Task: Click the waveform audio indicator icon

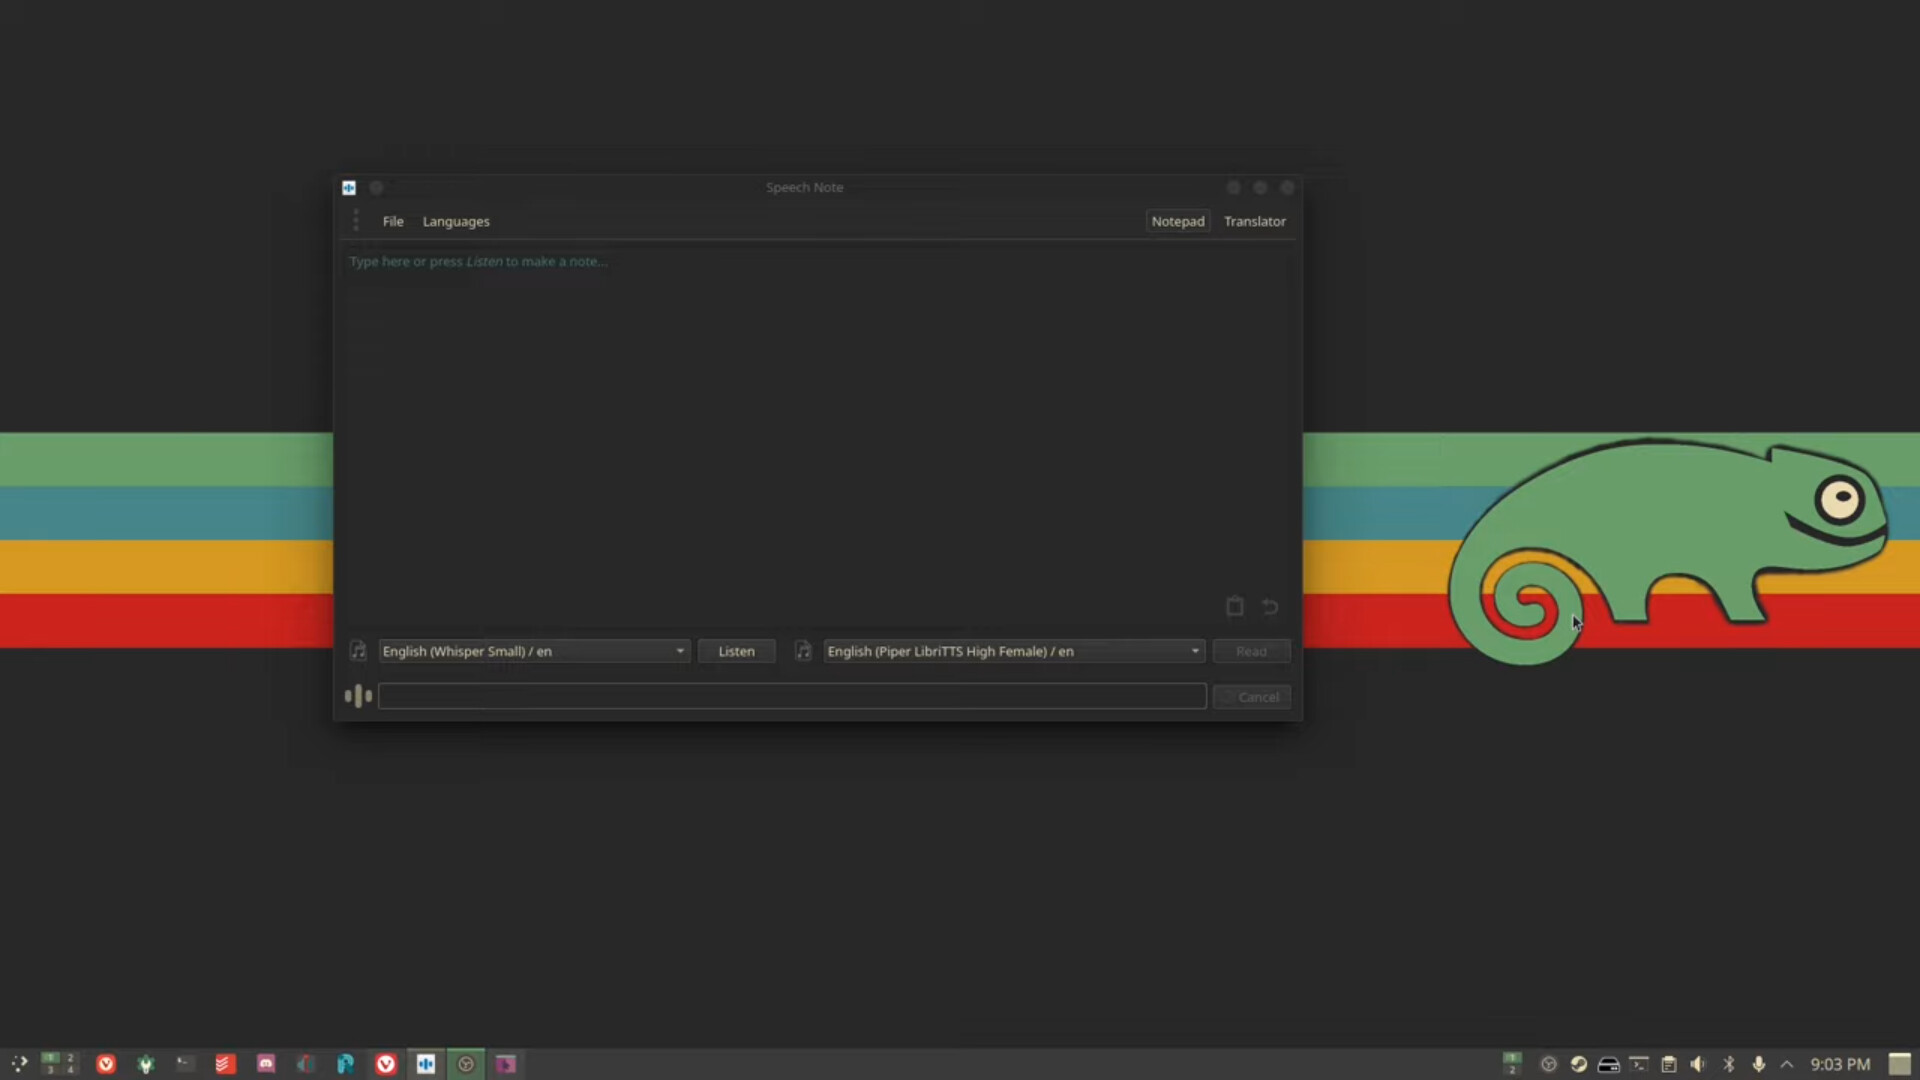Action: pyautogui.click(x=358, y=696)
